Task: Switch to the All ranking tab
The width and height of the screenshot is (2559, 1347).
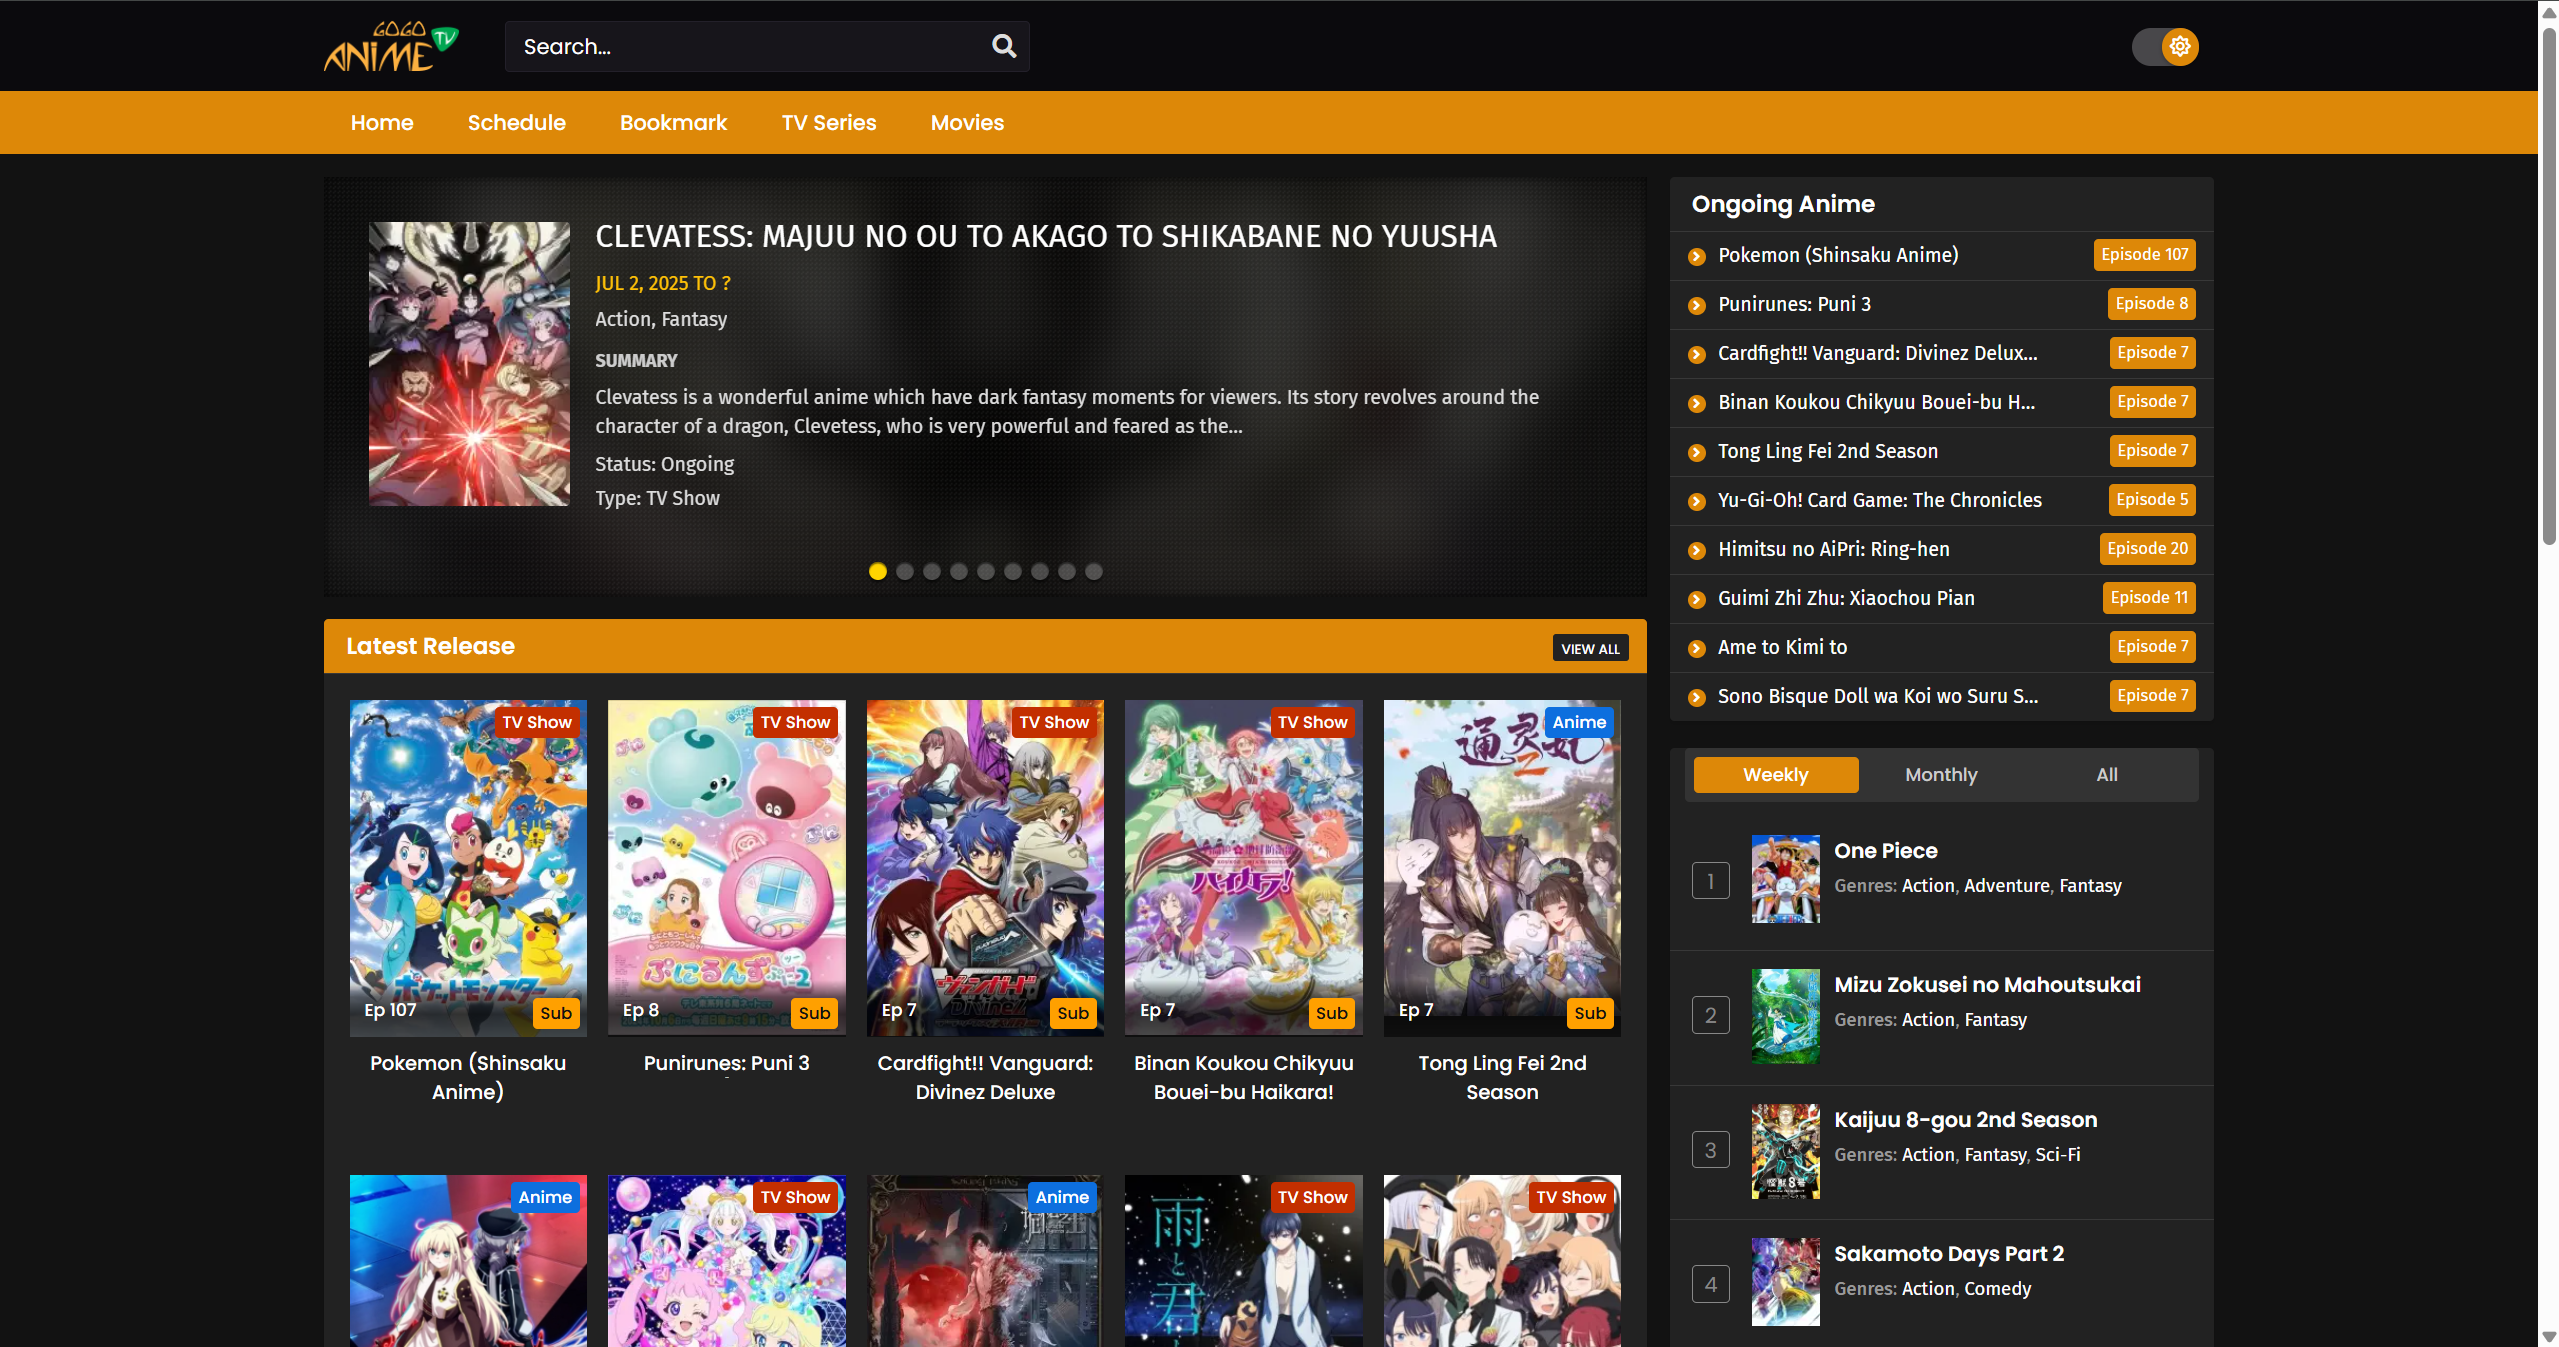Action: (2107, 775)
